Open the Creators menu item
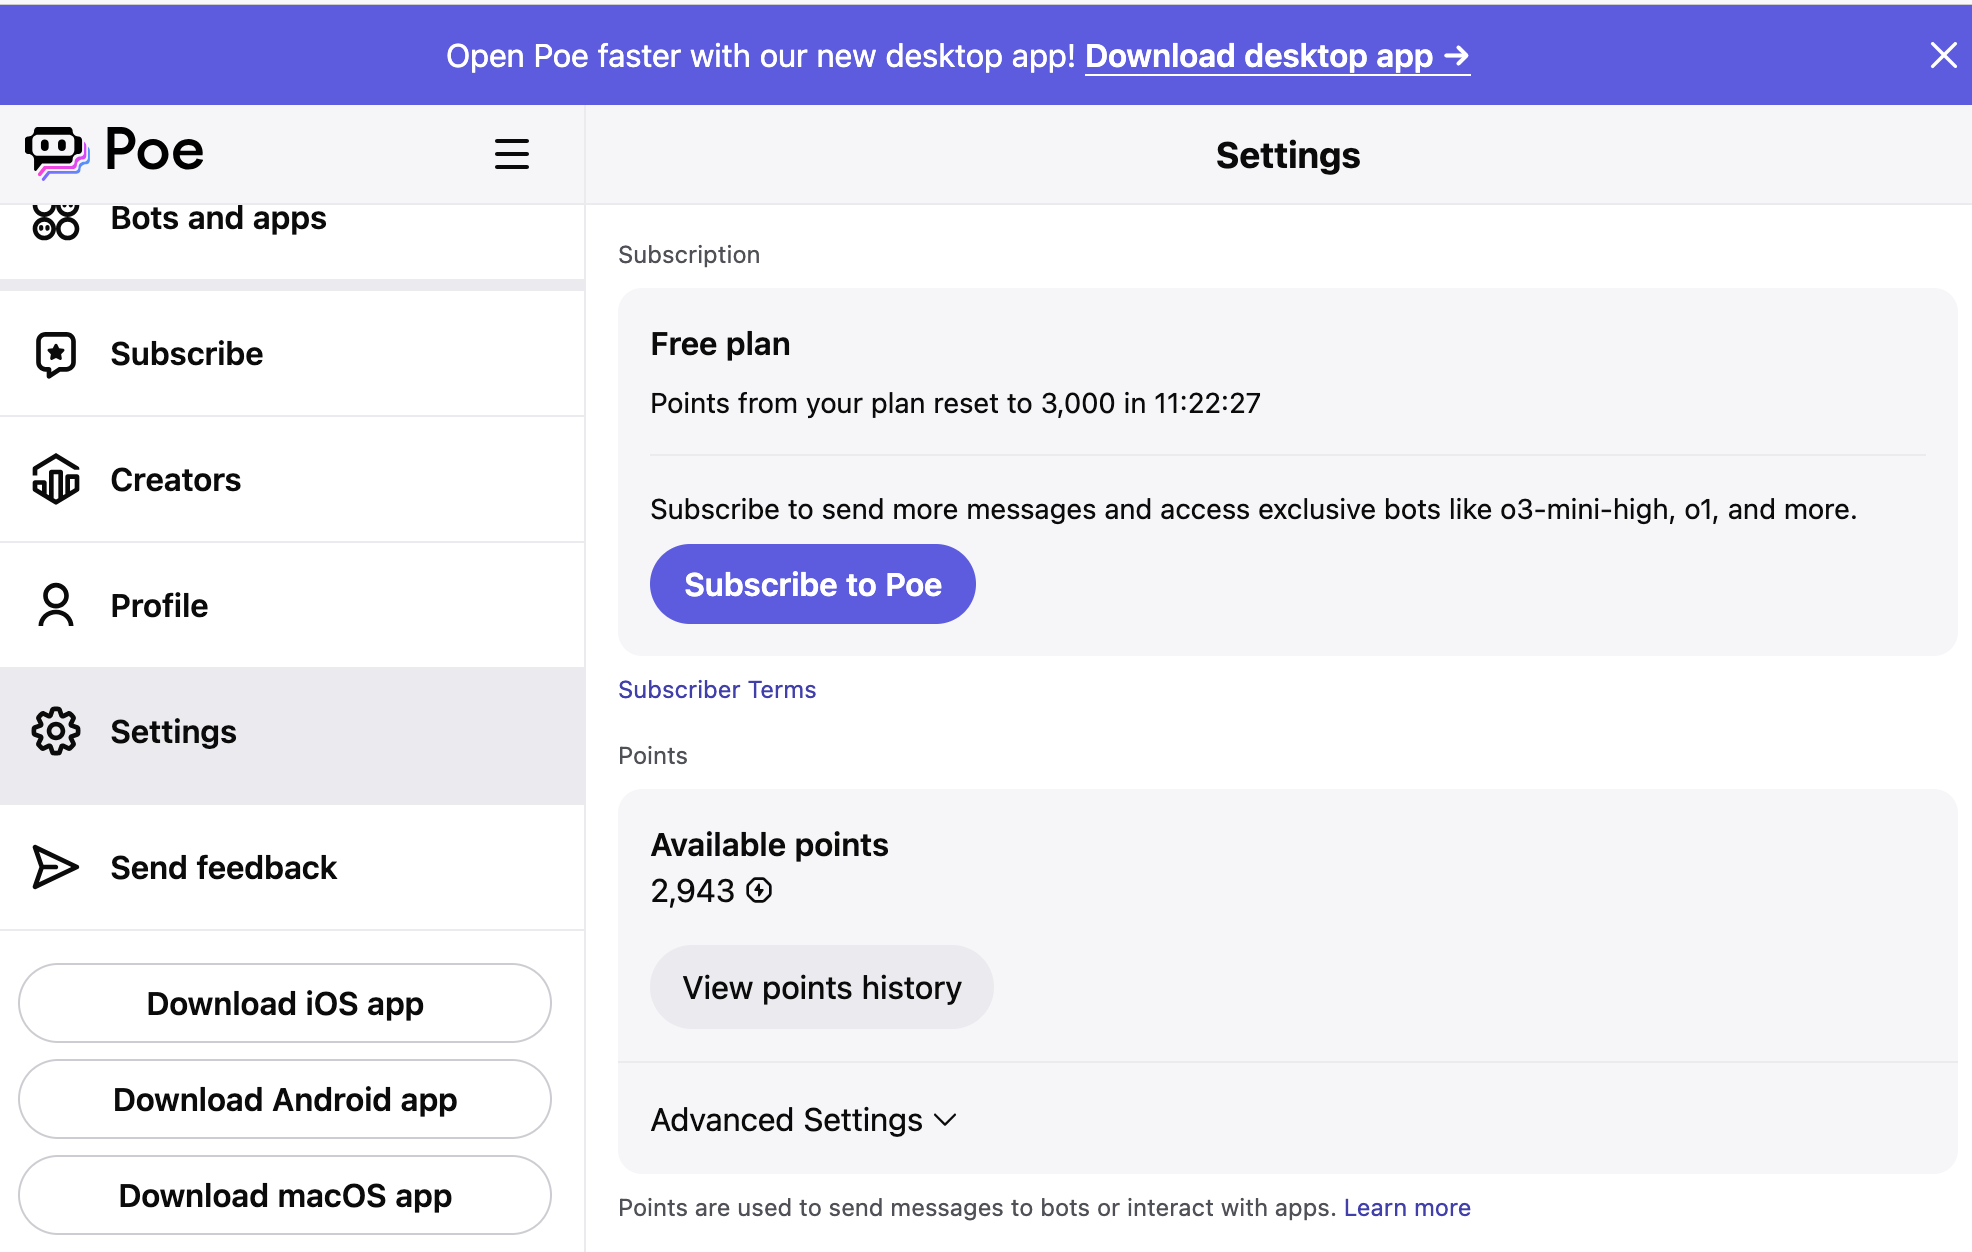 point(176,480)
